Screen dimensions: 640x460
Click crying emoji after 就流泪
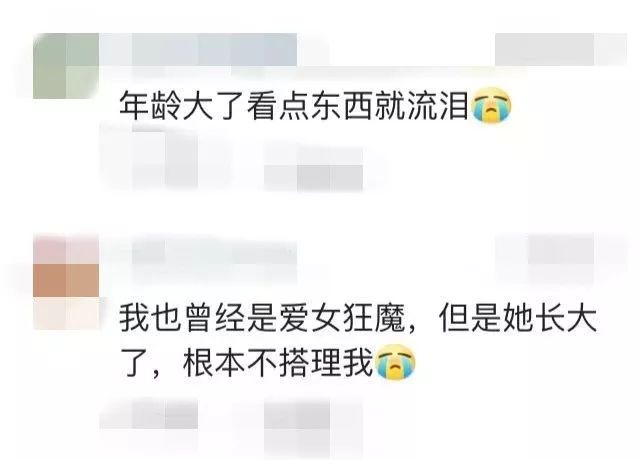tap(491, 105)
